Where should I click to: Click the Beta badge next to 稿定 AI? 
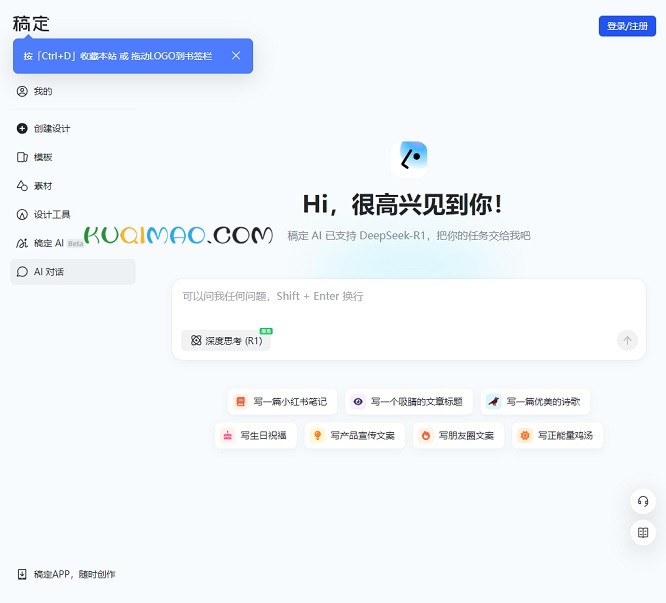[76, 243]
